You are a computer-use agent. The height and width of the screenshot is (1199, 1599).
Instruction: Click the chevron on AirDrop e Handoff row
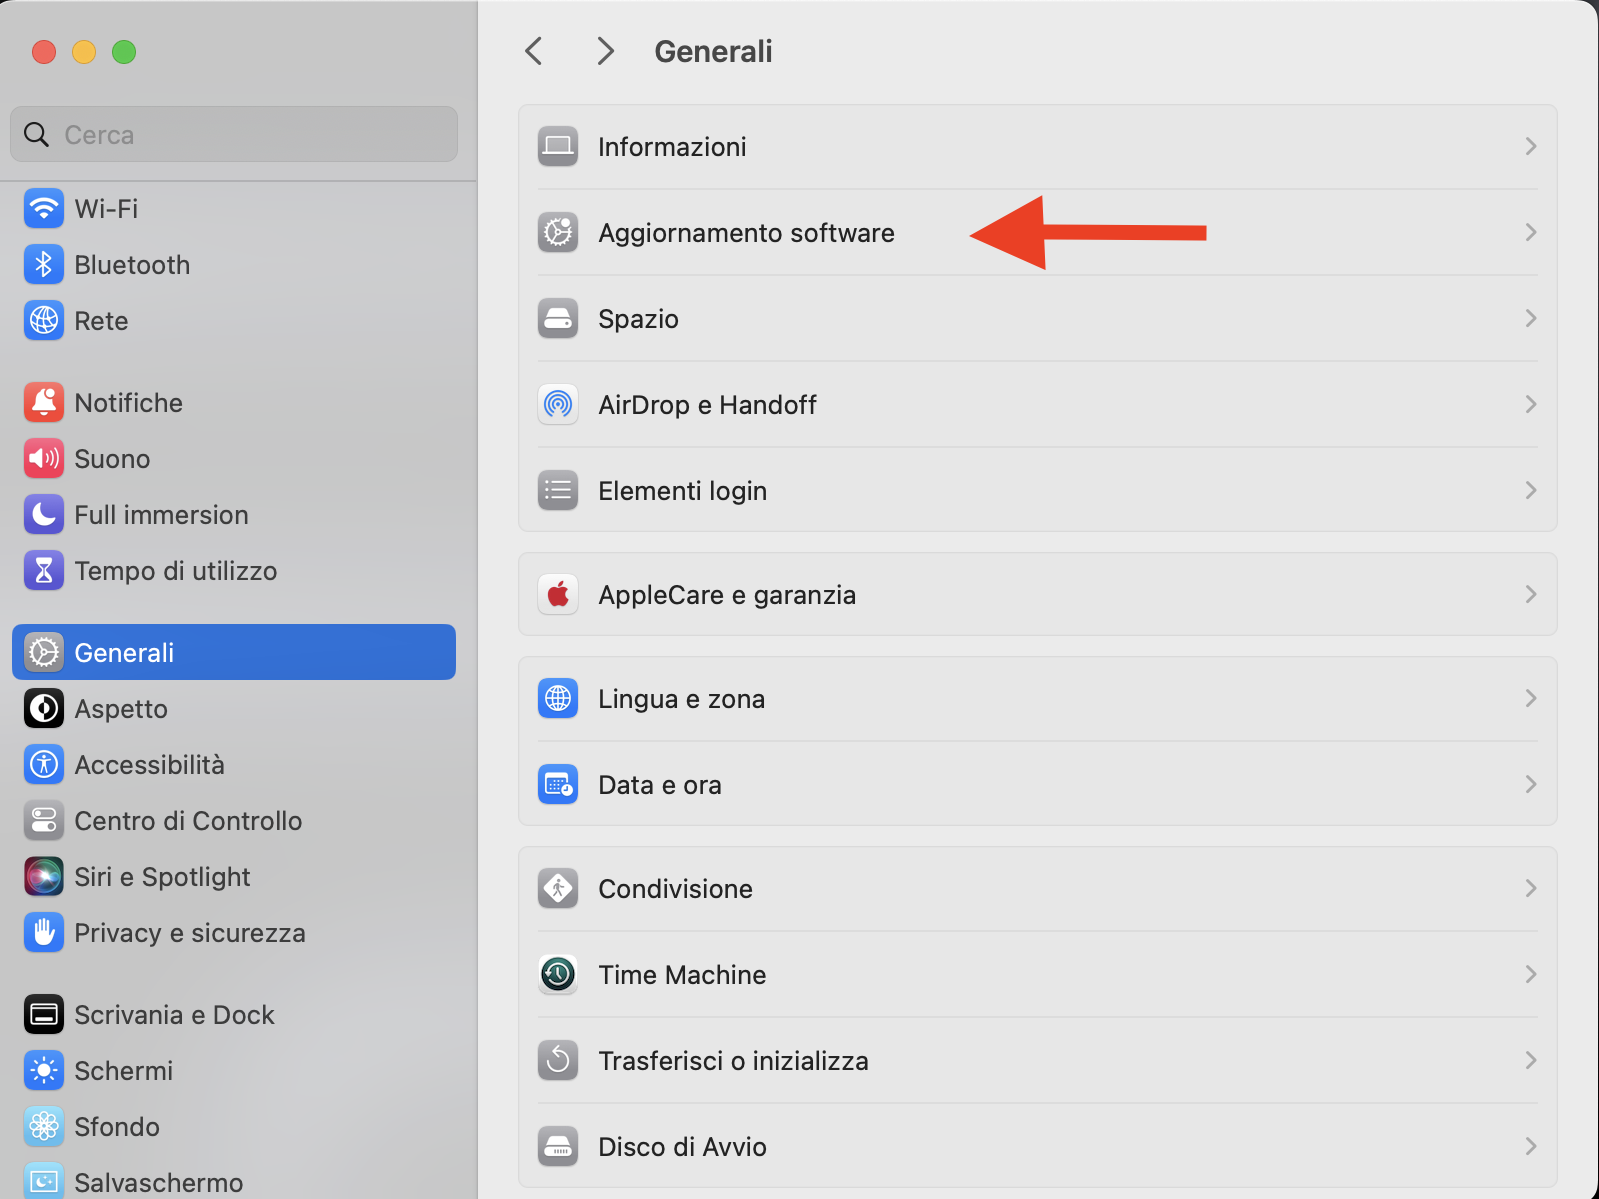[x=1531, y=405]
